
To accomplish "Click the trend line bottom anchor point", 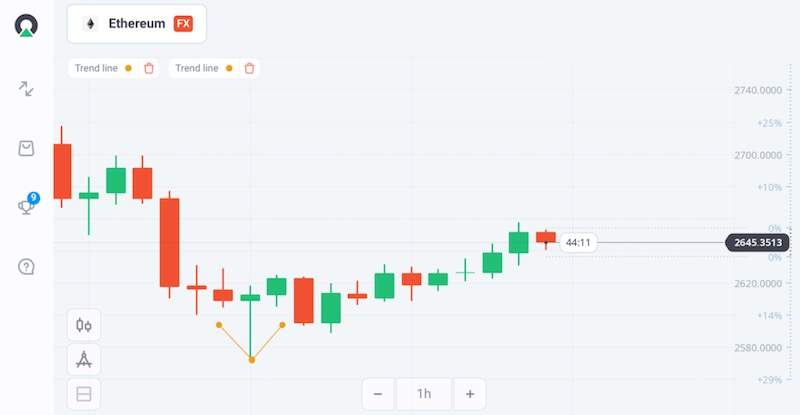I will pos(251,360).
